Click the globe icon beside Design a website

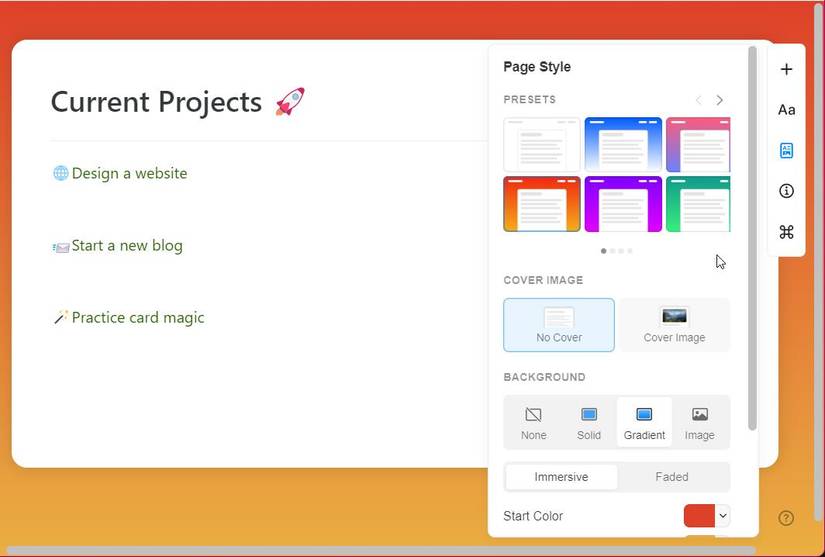coord(61,173)
